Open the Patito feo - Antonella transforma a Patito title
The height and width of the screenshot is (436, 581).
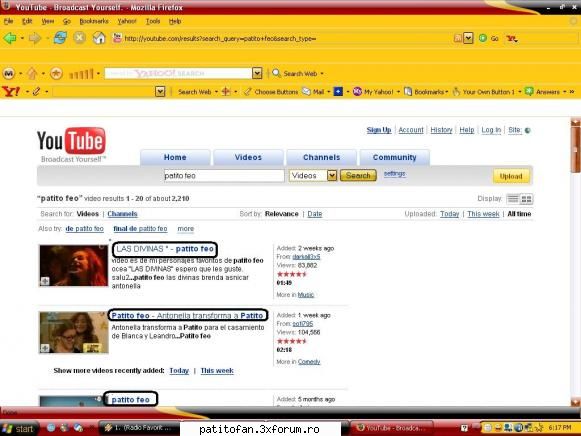(x=187, y=316)
